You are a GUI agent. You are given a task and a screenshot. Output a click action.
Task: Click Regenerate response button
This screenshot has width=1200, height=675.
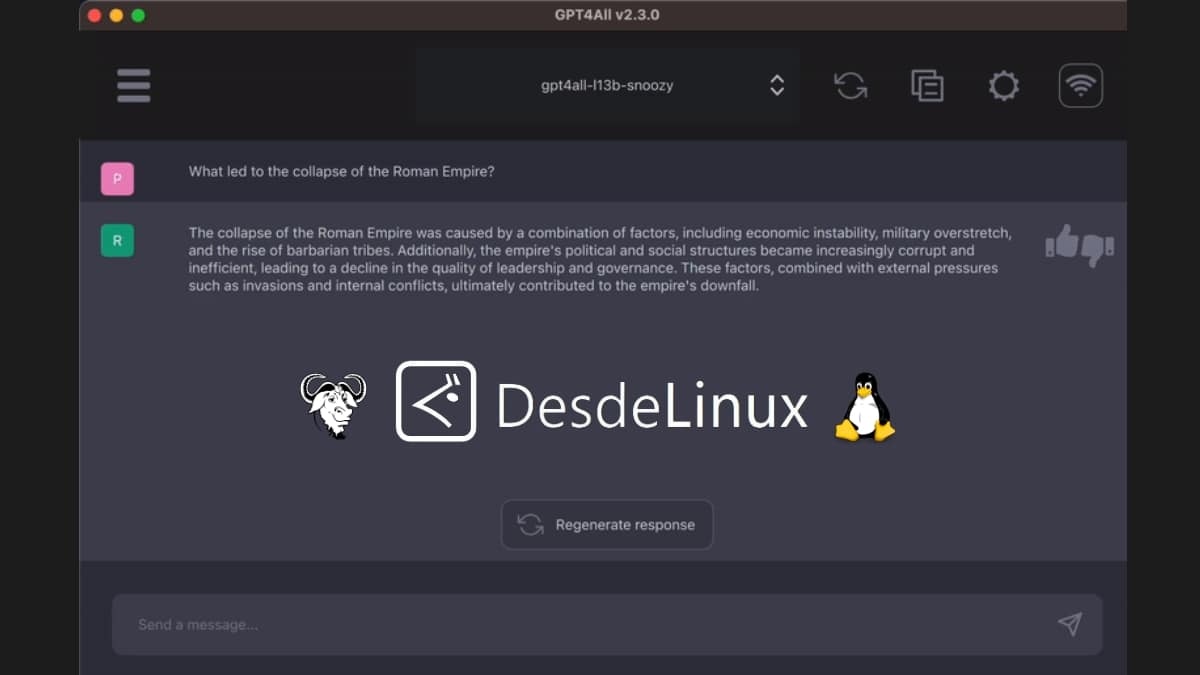[x=607, y=525]
